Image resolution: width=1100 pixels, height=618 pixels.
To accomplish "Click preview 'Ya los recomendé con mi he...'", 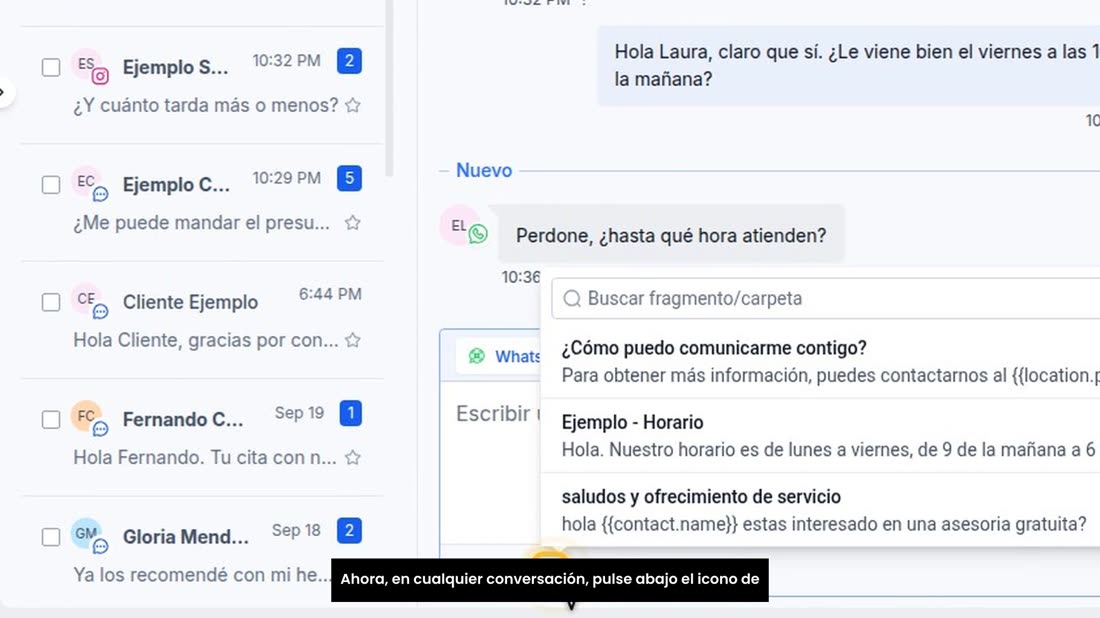I will click(x=202, y=575).
